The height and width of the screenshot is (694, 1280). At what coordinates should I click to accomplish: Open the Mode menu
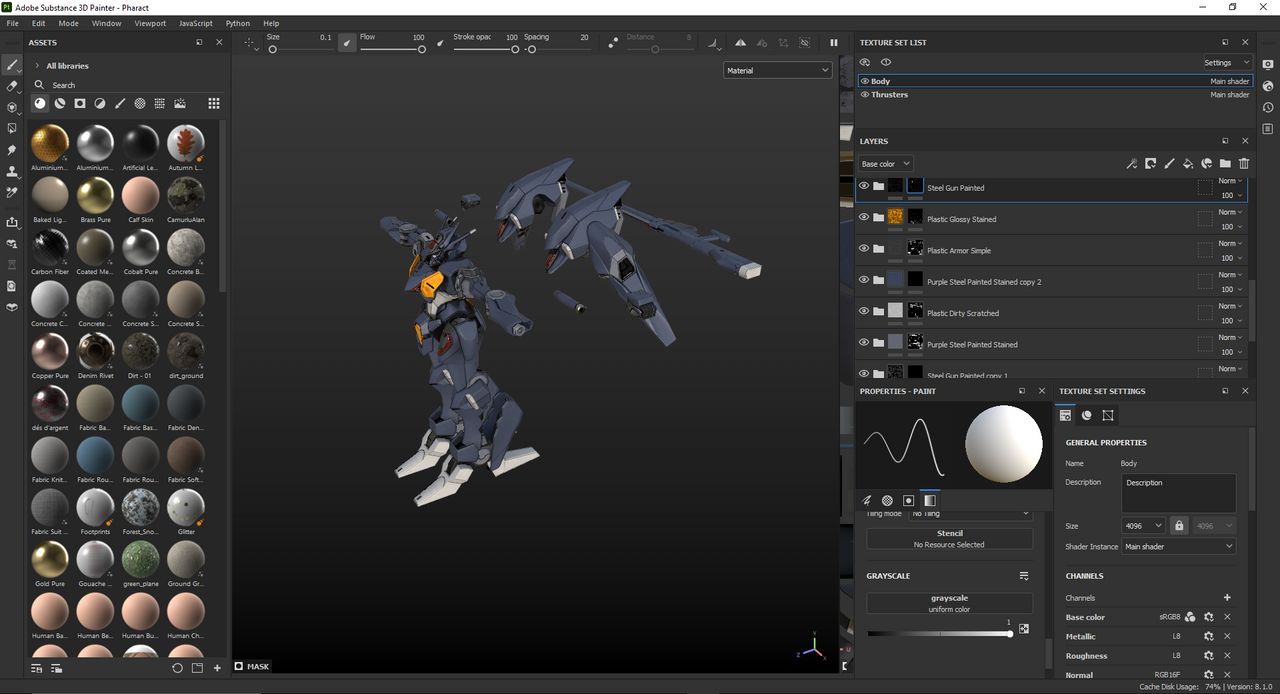coord(68,23)
